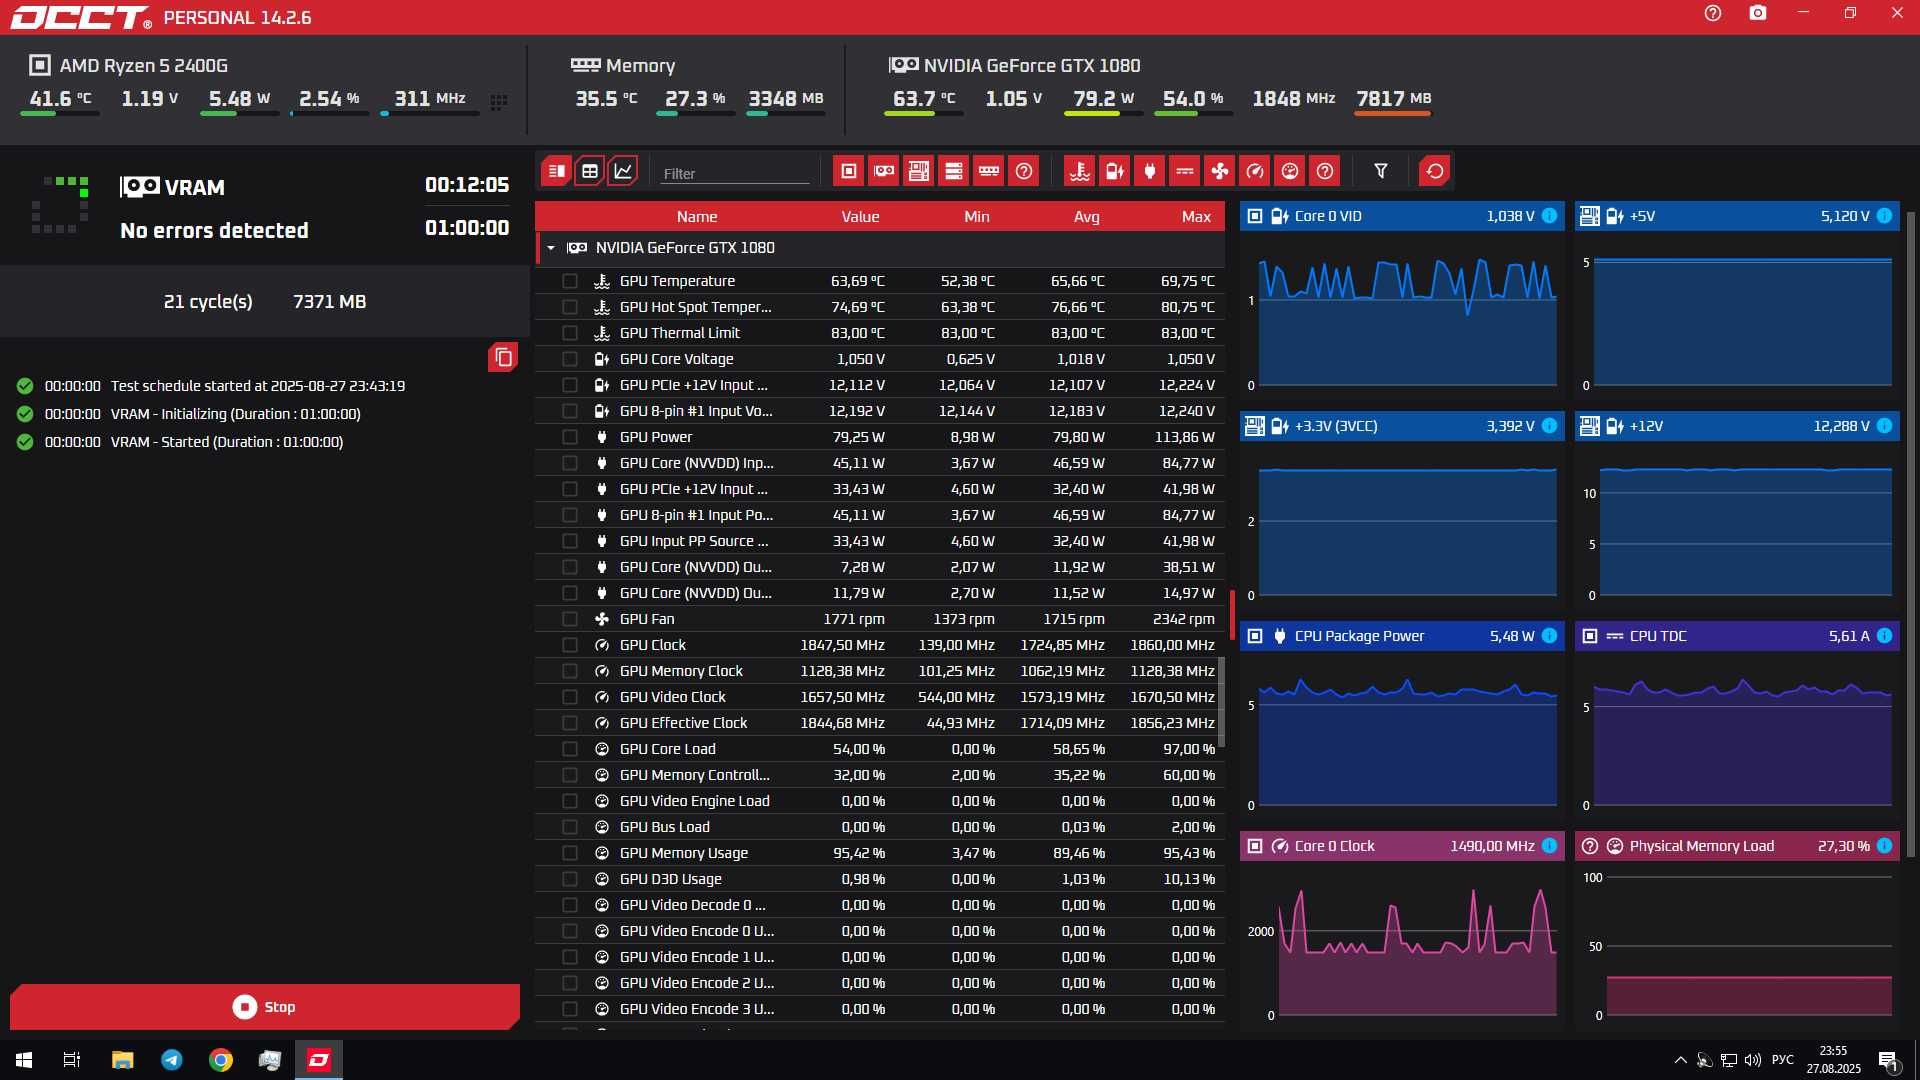Check the GPU Temperature row checkbox
The image size is (1920, 1080).
[x=570, y=281]
